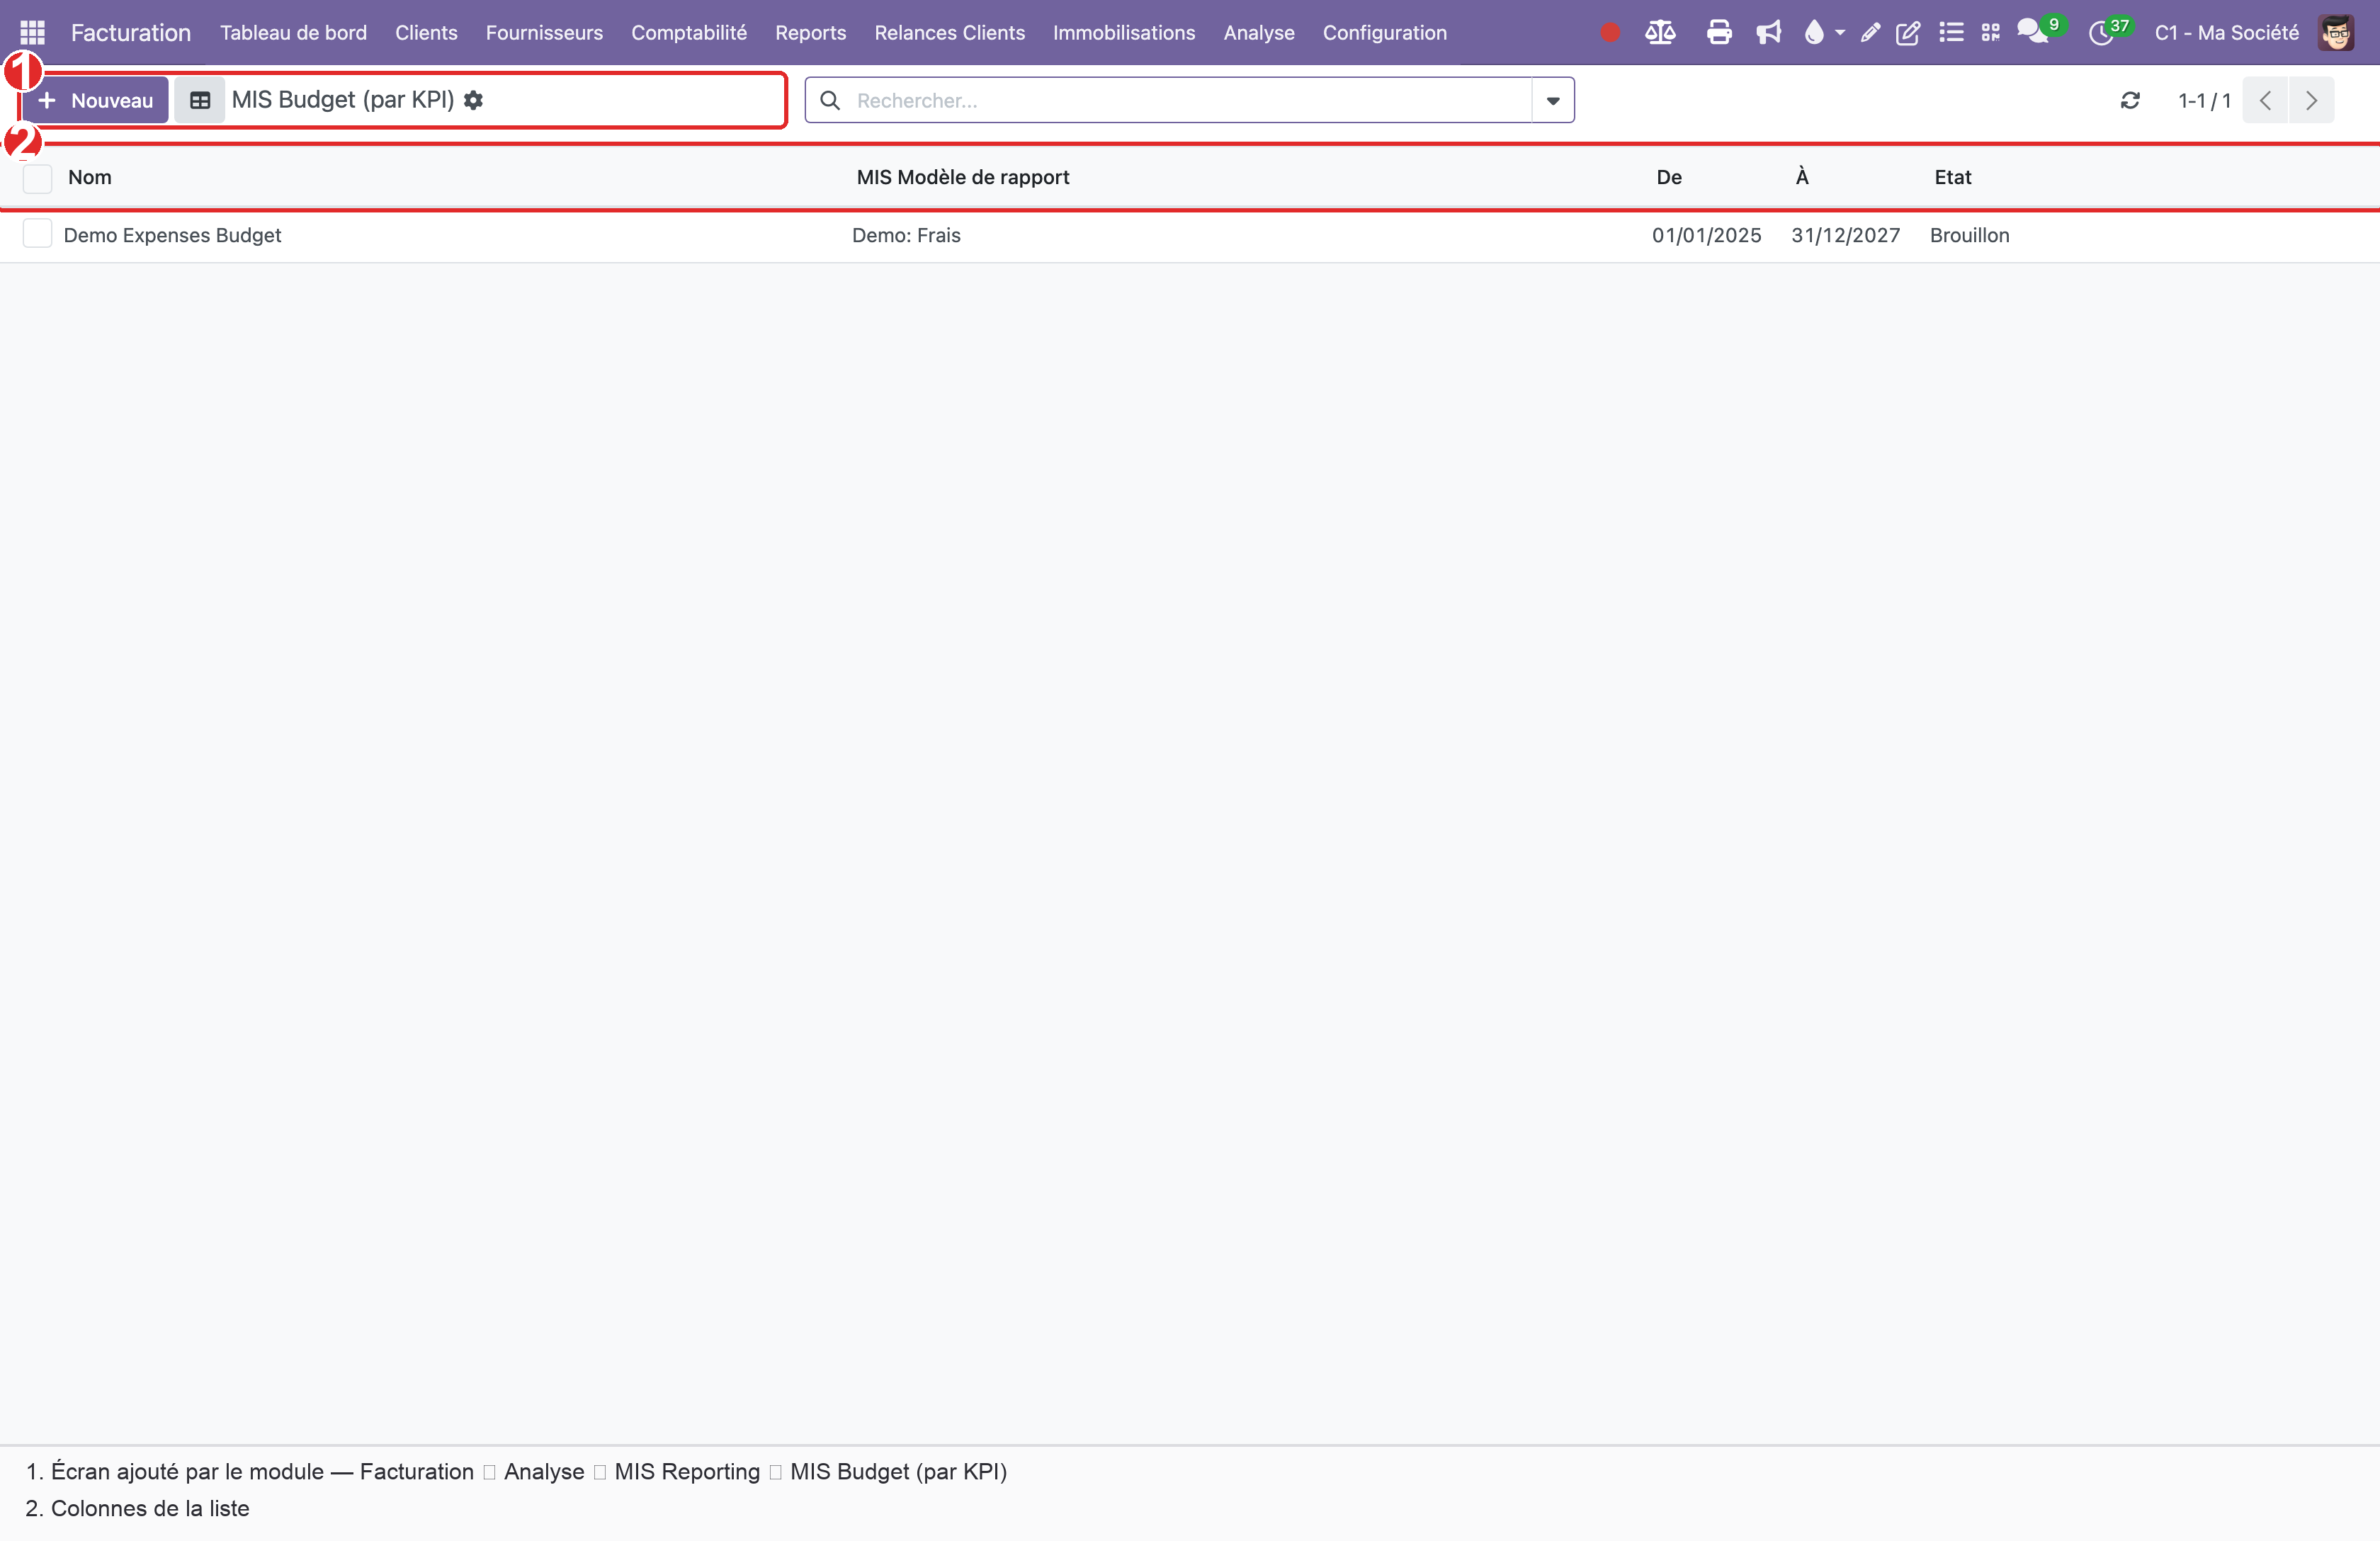
Task: Click gear icon next to MIS Budget title
Action: click(474, 100)
